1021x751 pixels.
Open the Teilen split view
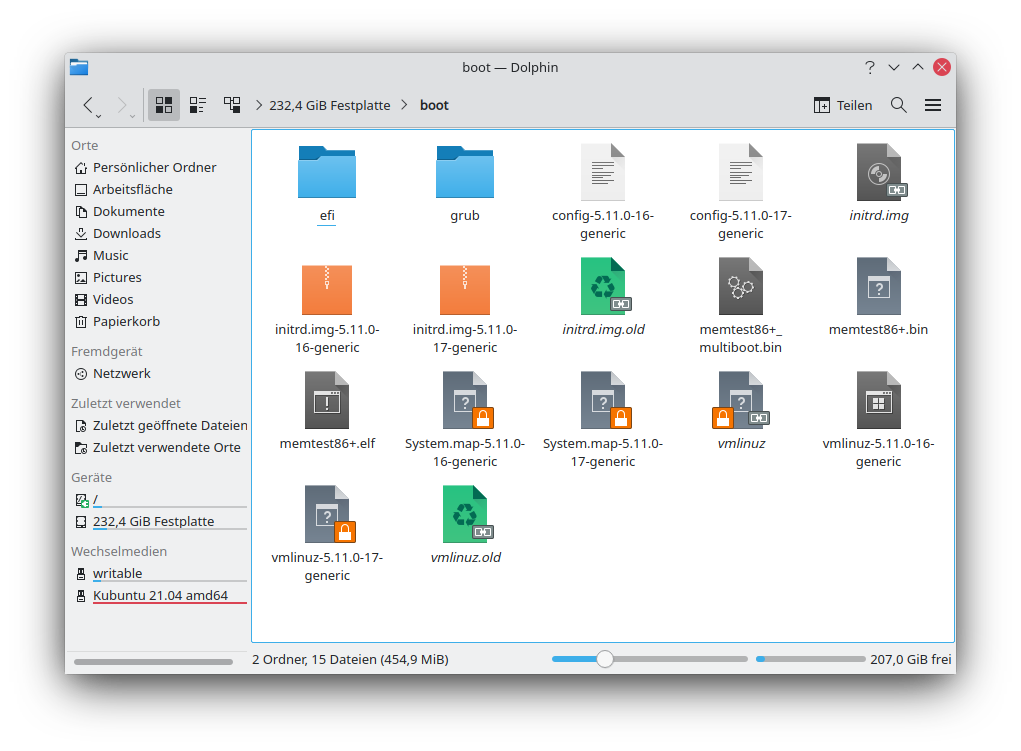pos(843,105)
